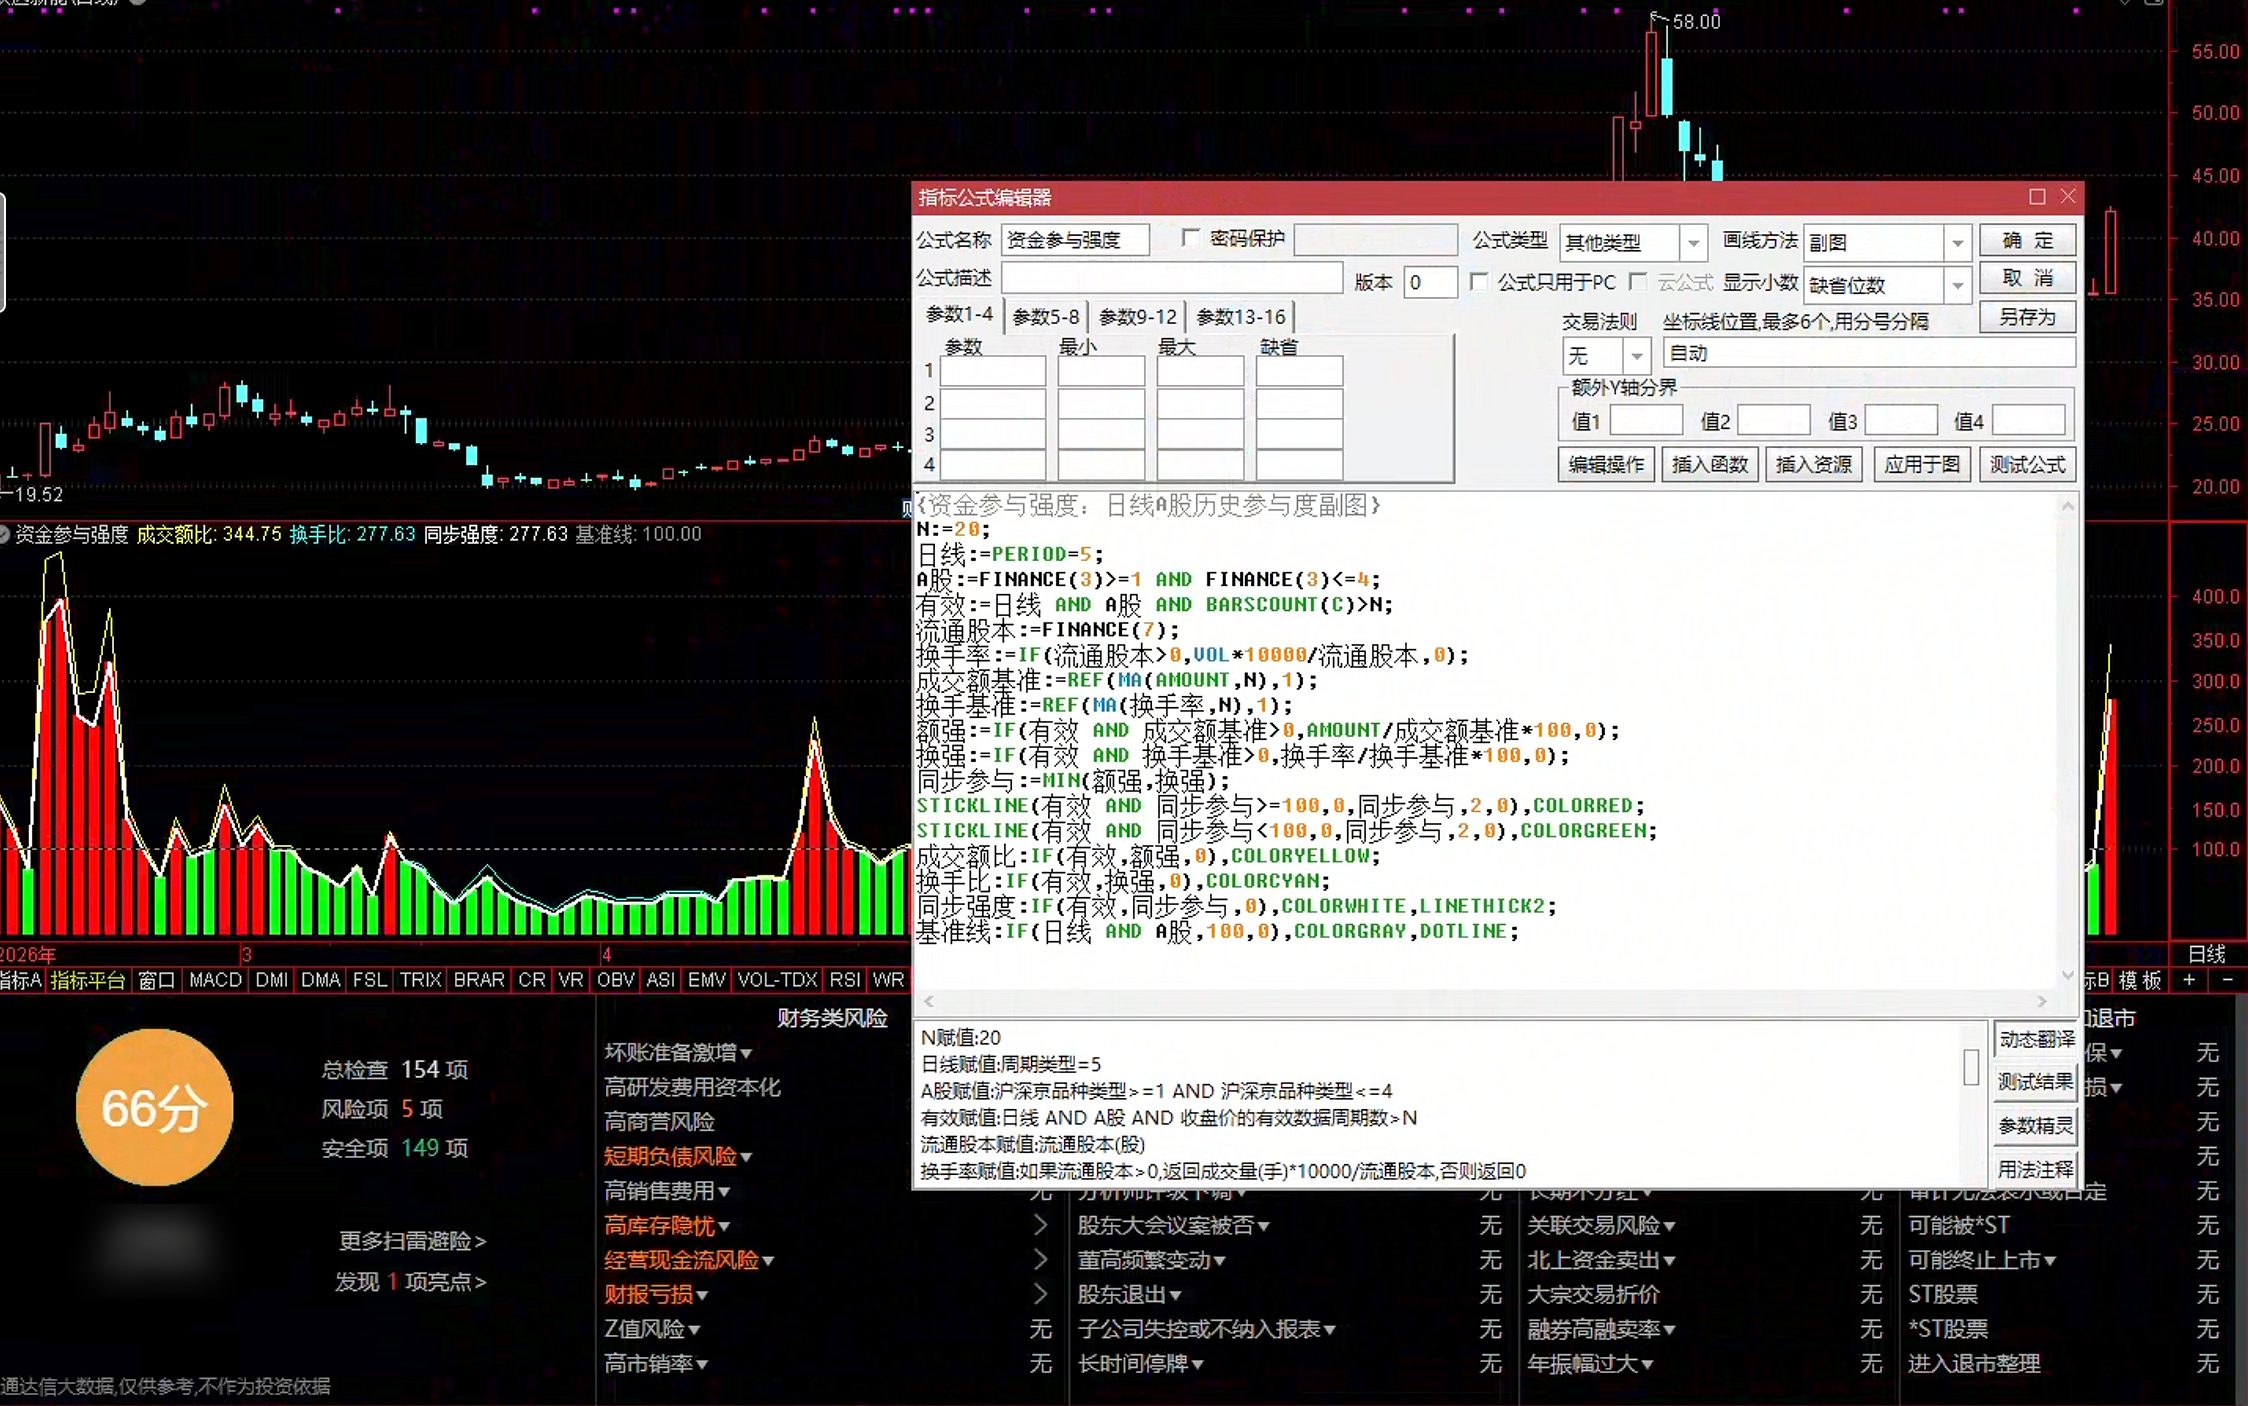Expand 关联交易风险 item
Image resolution: width=2248 pixels, height=1406 pixels.
tap(1601, 1226)
